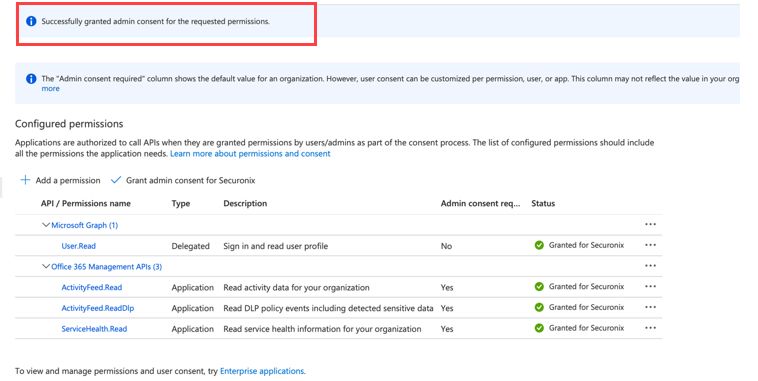
Task: Open the Enterprise applications link
Action: click(x=262, y=371)
